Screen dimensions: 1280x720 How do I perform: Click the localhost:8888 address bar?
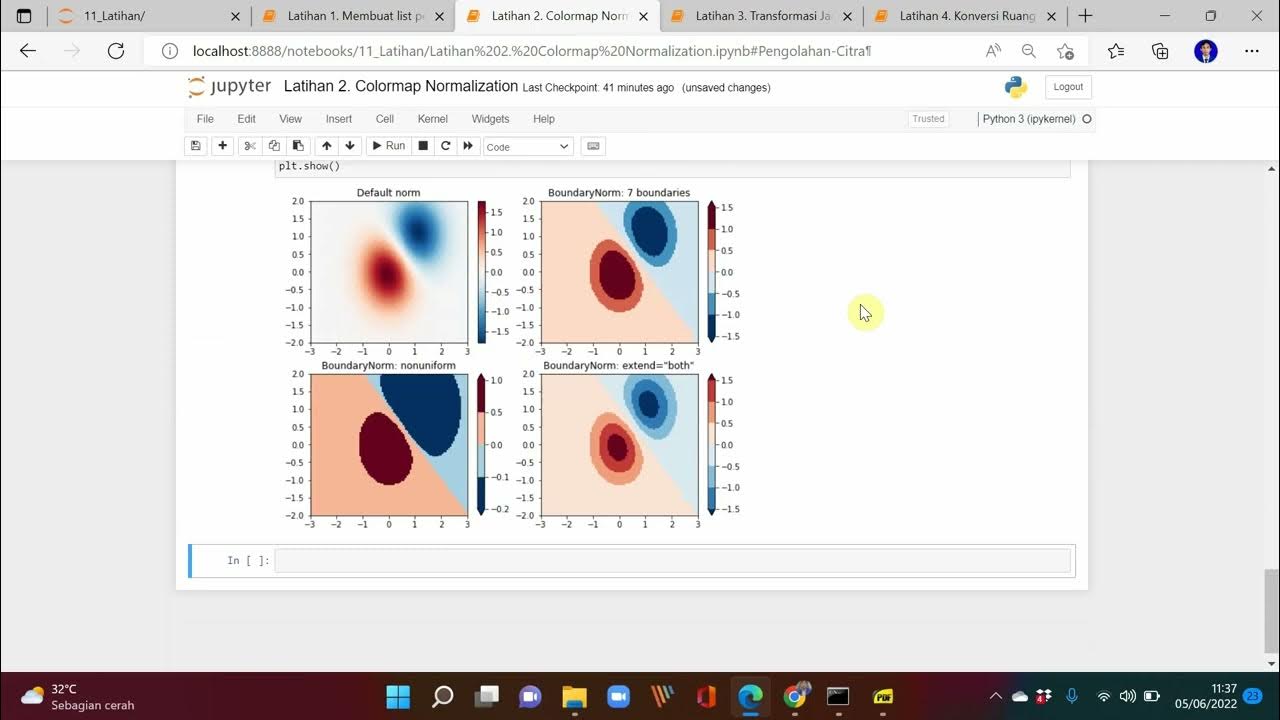pyautogui.click(x=531, y=51)
